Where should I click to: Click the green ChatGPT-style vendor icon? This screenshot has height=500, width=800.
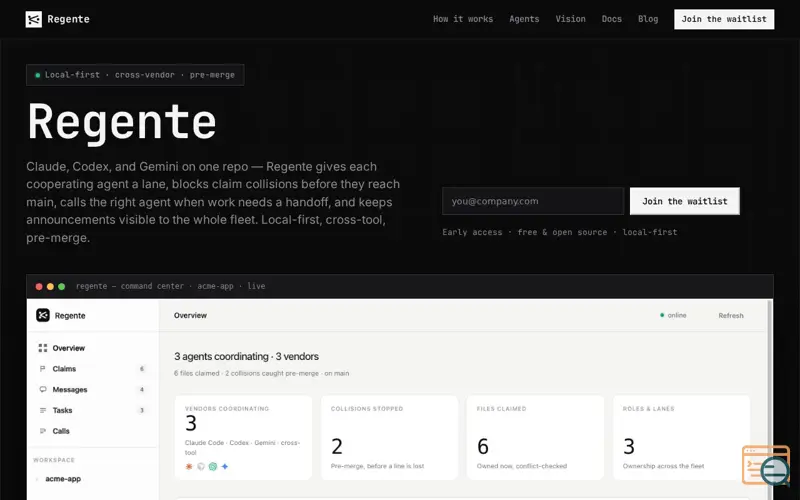[213, 466]
